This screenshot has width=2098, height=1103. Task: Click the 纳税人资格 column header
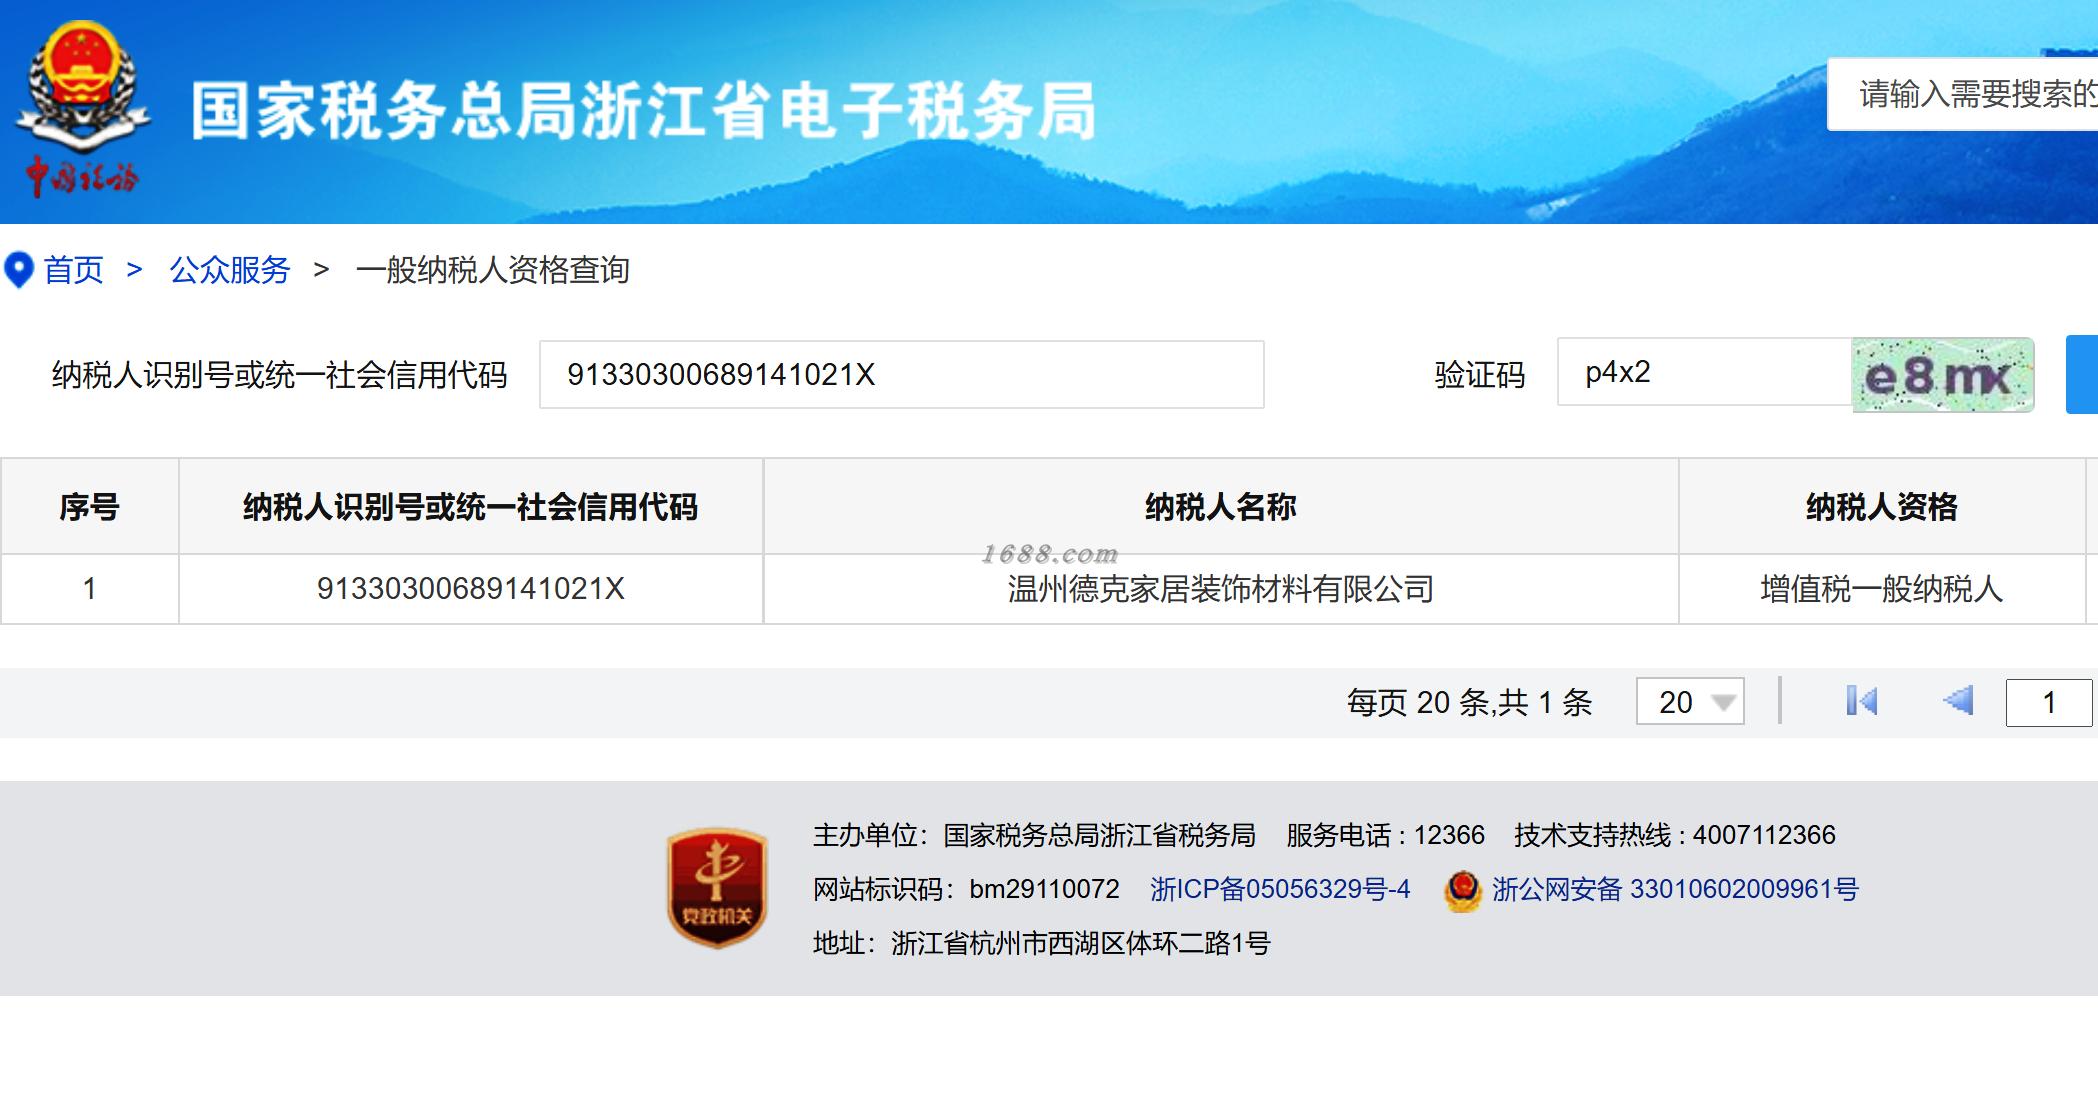[1882, 507]
